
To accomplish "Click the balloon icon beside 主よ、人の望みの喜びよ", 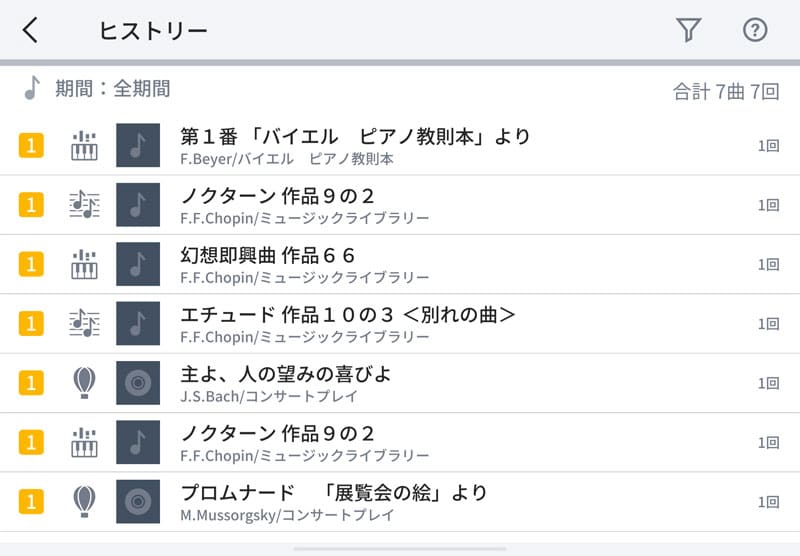I will [84, 383].
